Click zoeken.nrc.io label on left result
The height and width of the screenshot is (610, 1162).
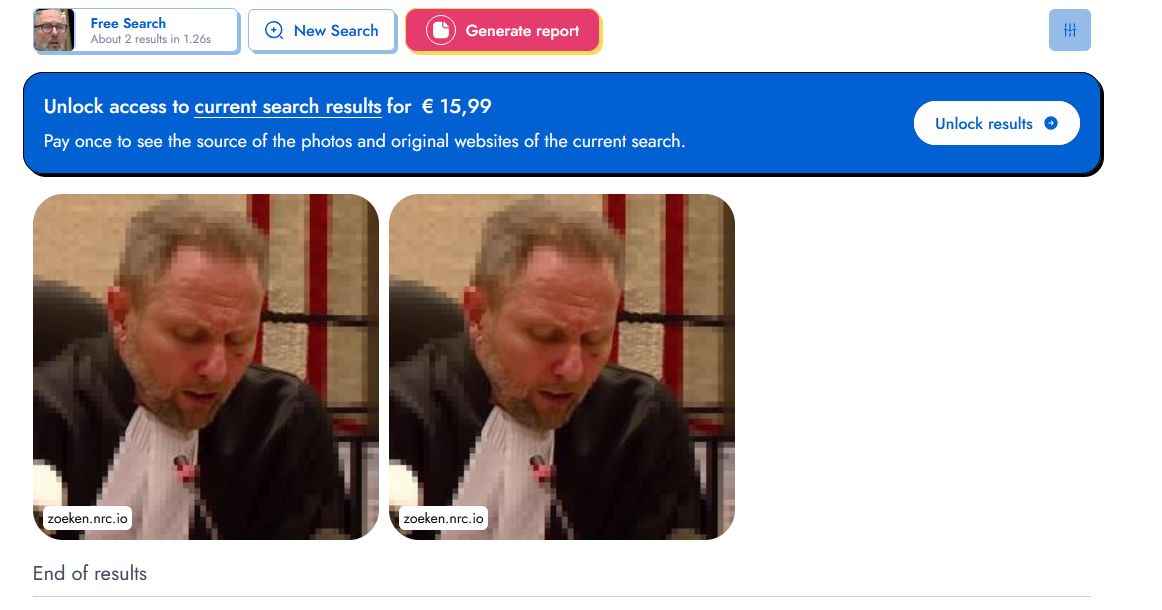coord(87,518)
